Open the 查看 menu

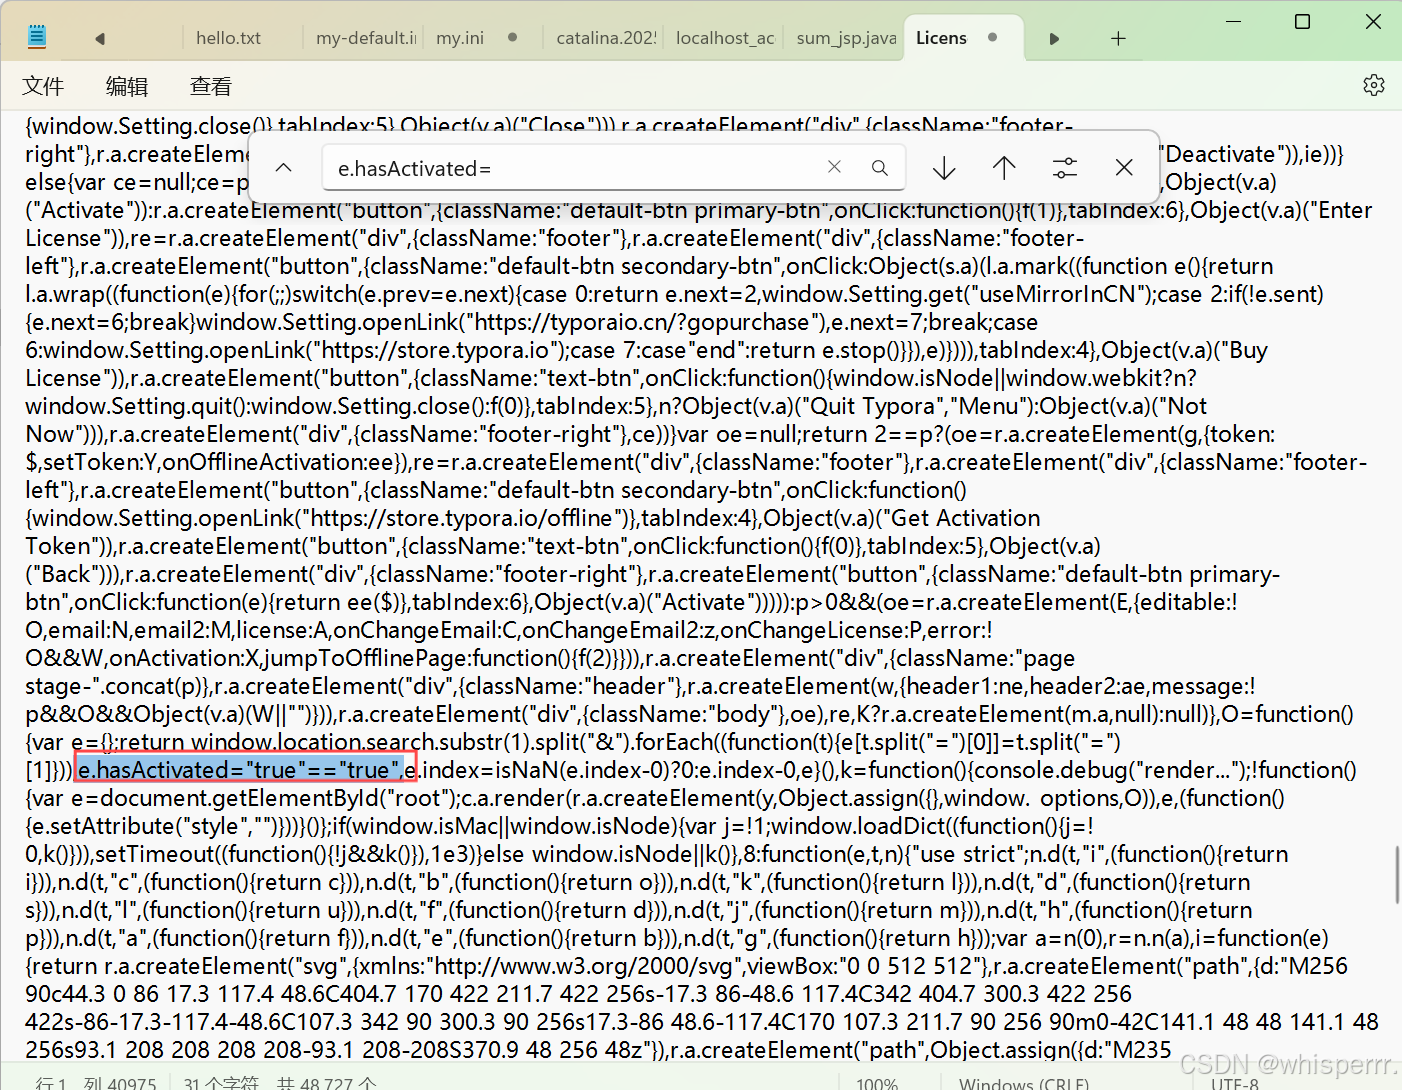211,87
